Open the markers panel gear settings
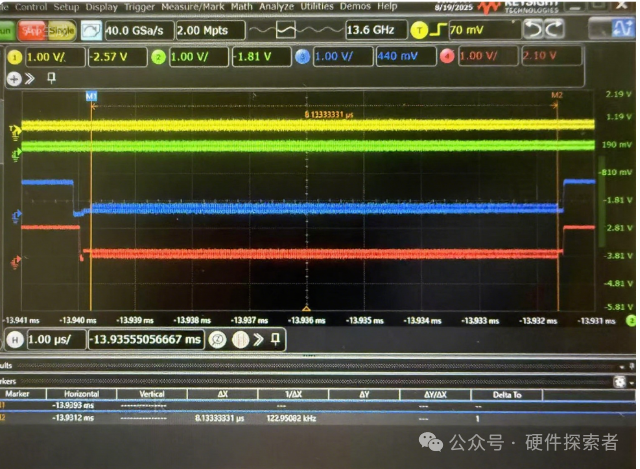Image resolution: width=640 pixels, height=469 pixels. (x=620, y=382)
